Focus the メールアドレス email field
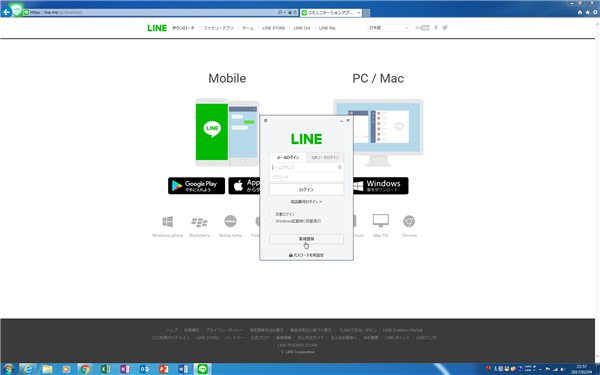600x375 pixels. [x=307, y=168]
